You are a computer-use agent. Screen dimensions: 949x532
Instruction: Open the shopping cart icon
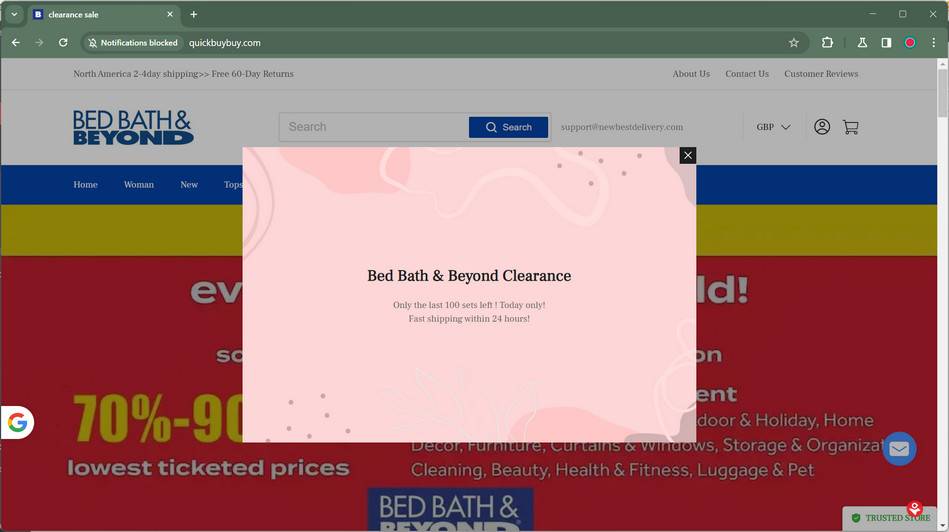pyautogui.click(x=850, y=127)
